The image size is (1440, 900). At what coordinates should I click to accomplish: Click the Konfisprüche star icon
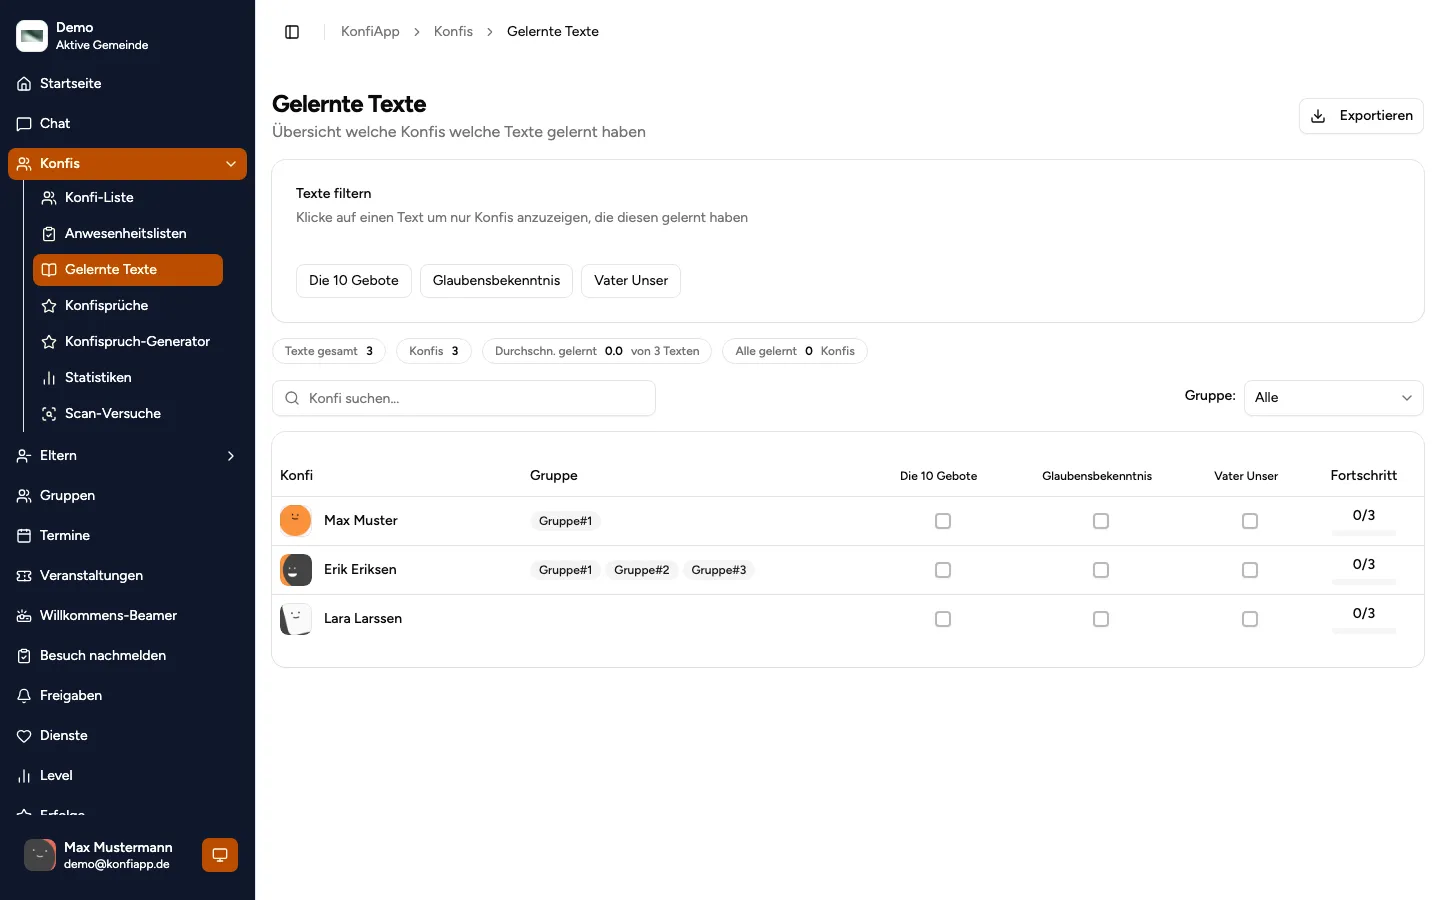point(49,306)
